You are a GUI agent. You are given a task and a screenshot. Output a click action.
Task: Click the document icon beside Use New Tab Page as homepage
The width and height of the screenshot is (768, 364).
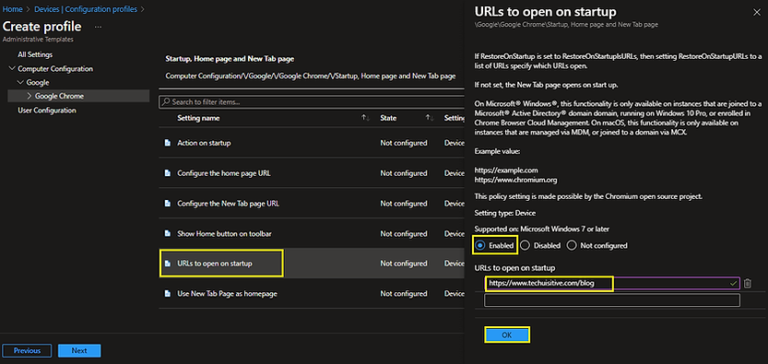[x=168, y=294]
